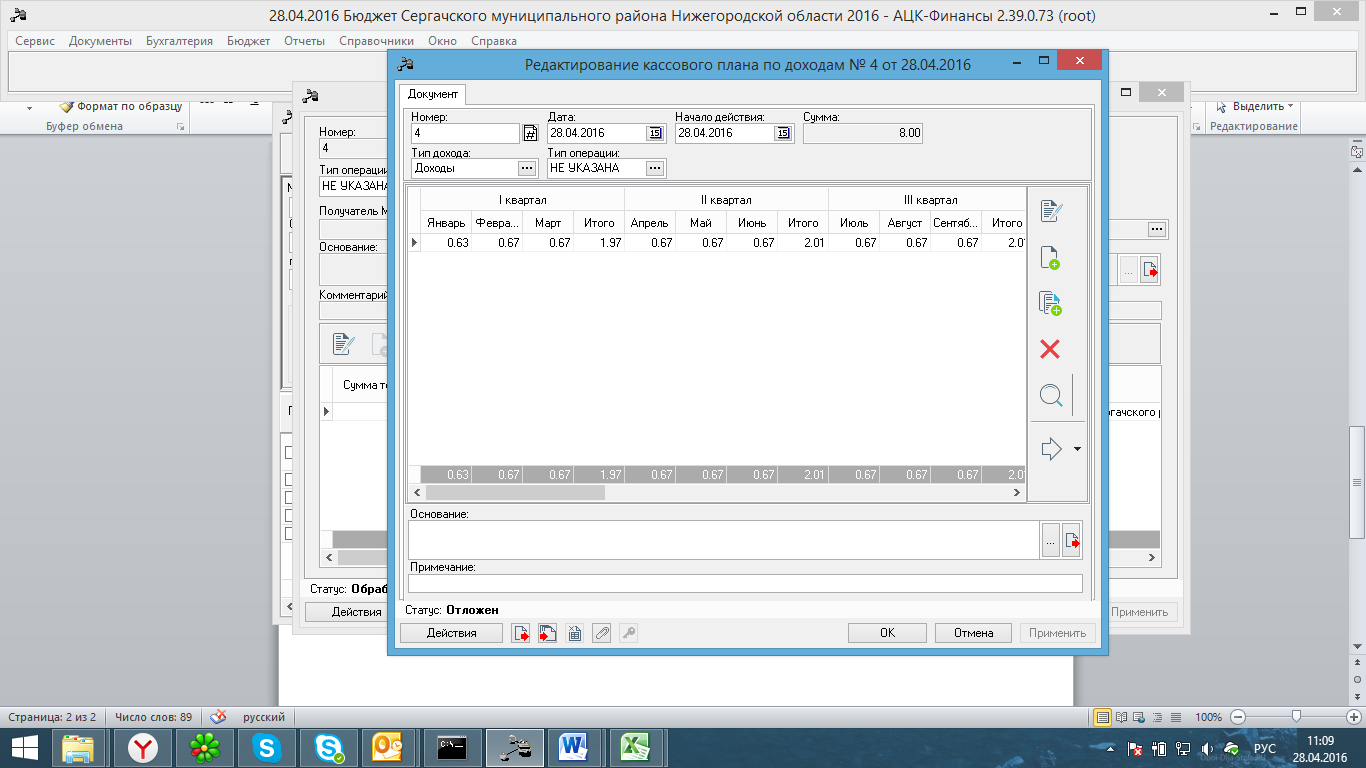Create a new row with the plus document icon
Image resolution: width=1366 pixels, height=768 pixels.
click(x=1050, y=257)
